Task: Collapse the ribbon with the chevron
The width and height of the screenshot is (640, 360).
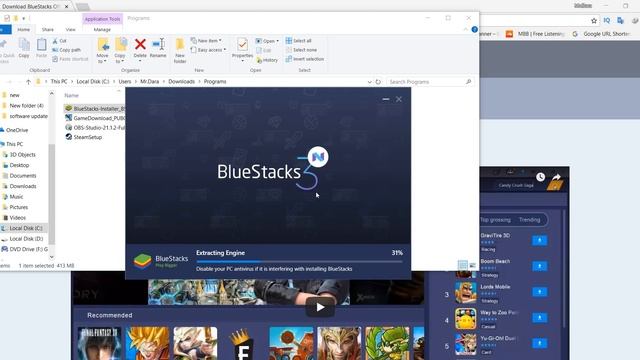Action: (x=466, y=29)
